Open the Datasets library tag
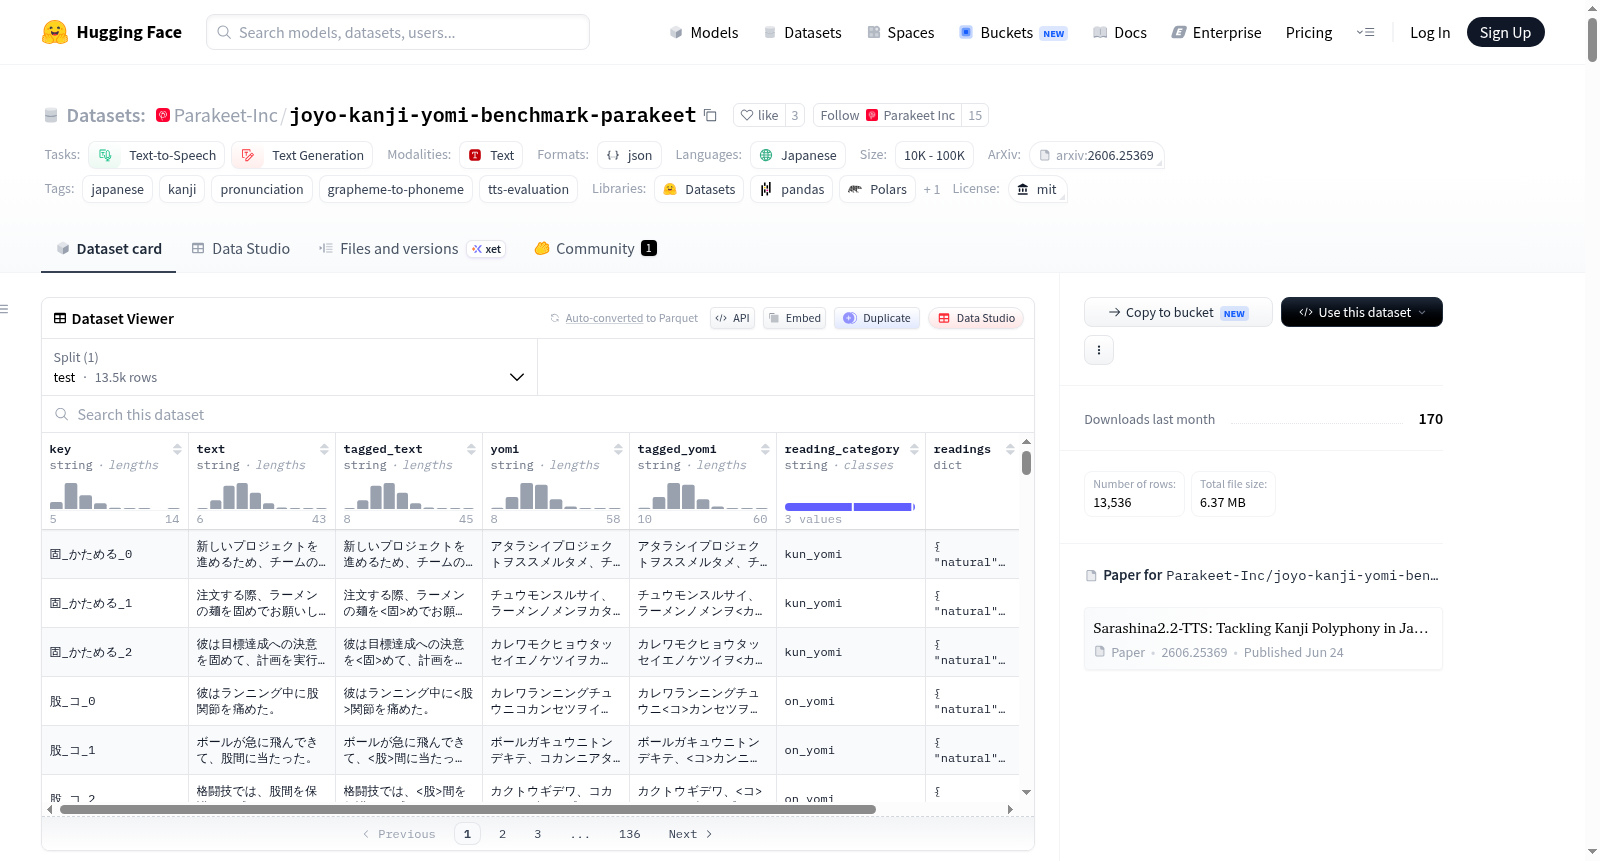This screenshot has height=861, width=1600. 699,189
